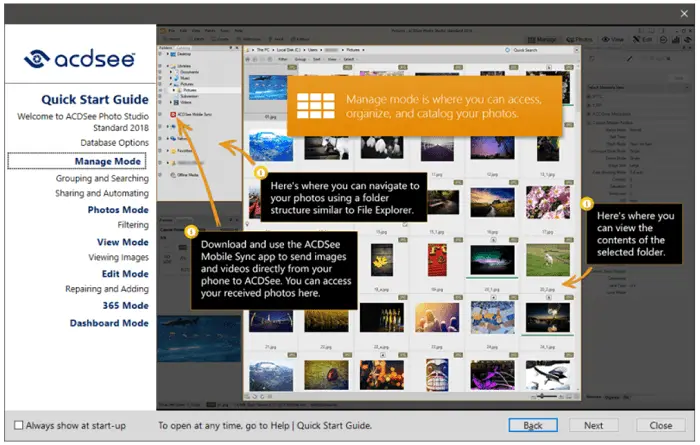Select the 365 Mode section

(x=125, y=306)
